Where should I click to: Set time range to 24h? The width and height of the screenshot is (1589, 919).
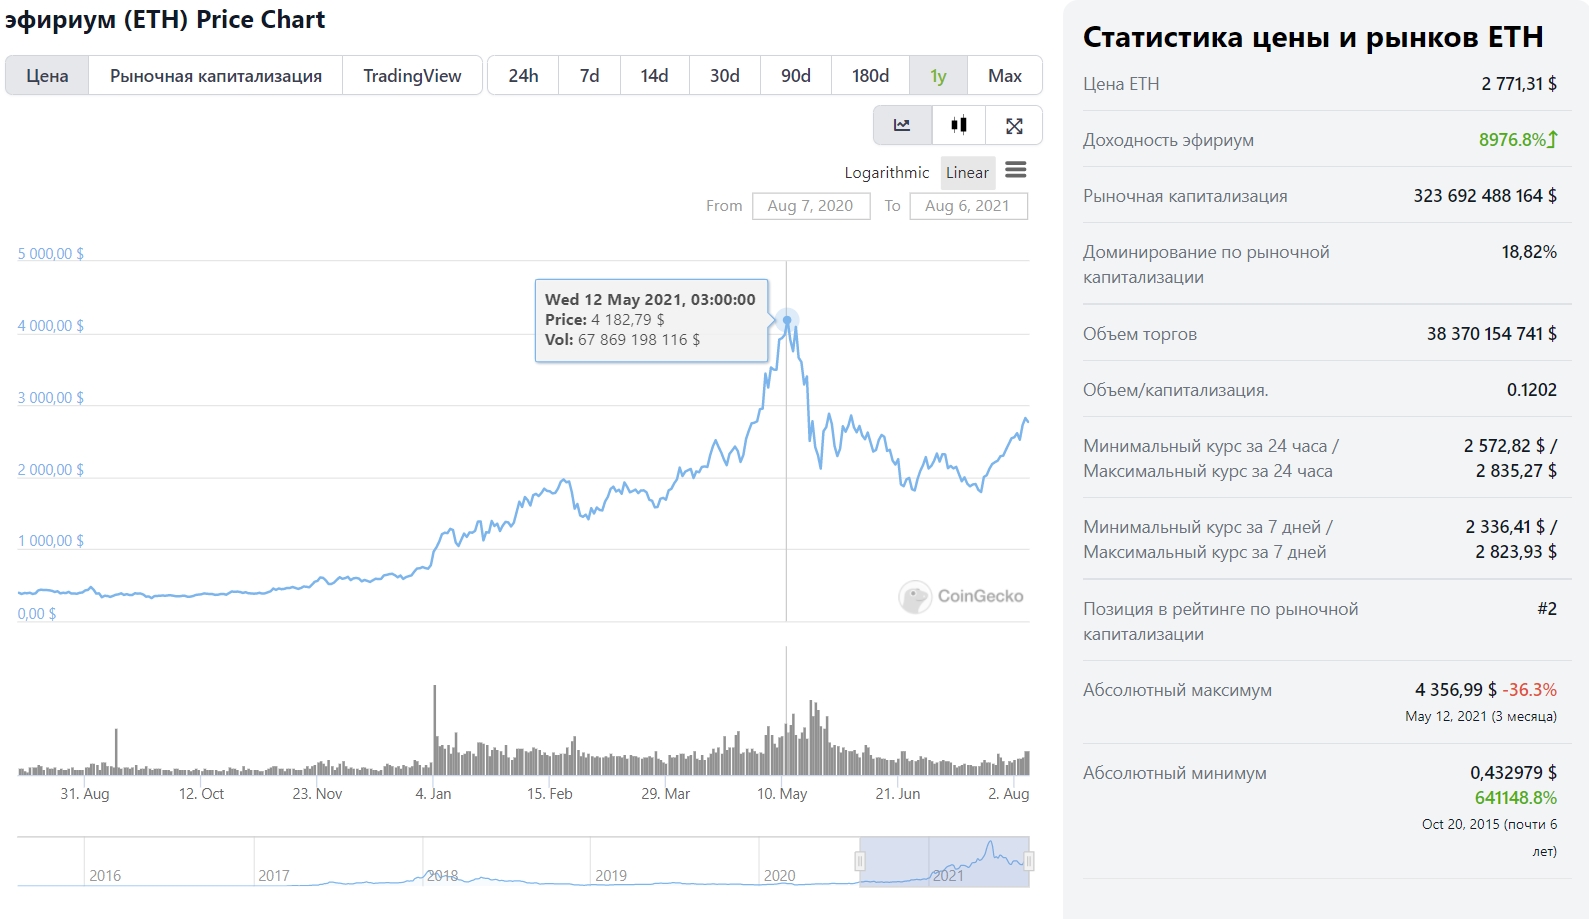(523, 76)
